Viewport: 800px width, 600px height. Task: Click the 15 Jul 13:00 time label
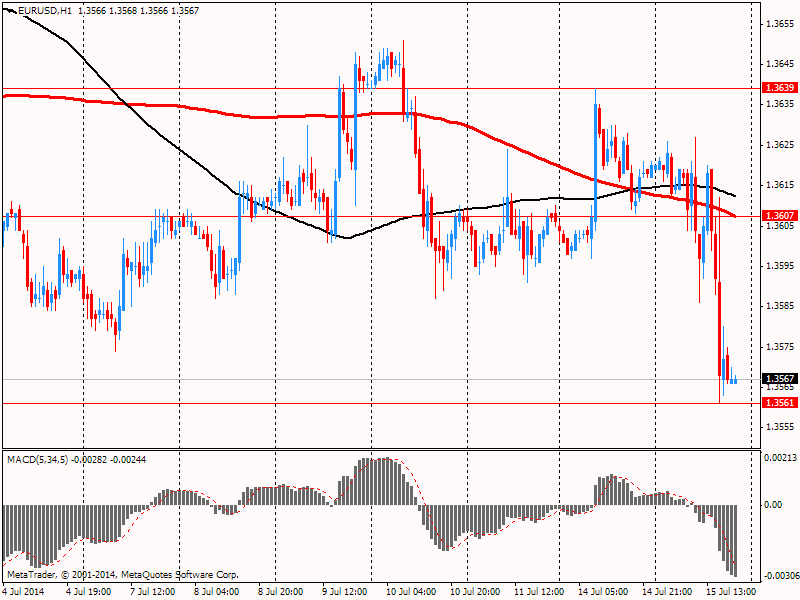tap(732, 591)
